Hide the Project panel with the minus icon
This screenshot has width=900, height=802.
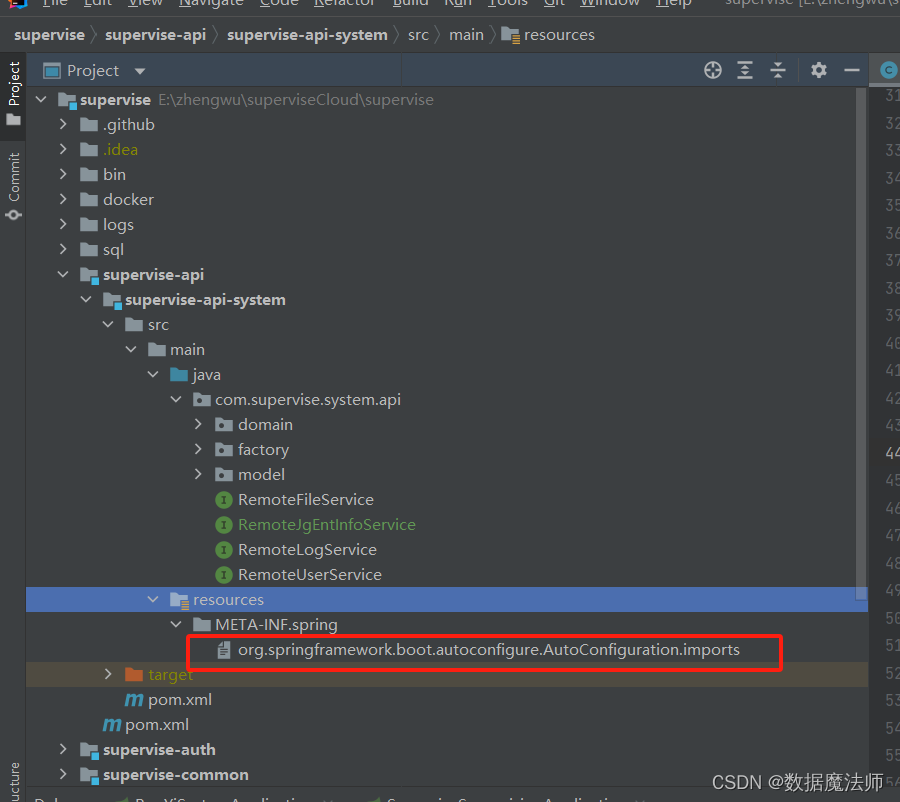[852, 71]
